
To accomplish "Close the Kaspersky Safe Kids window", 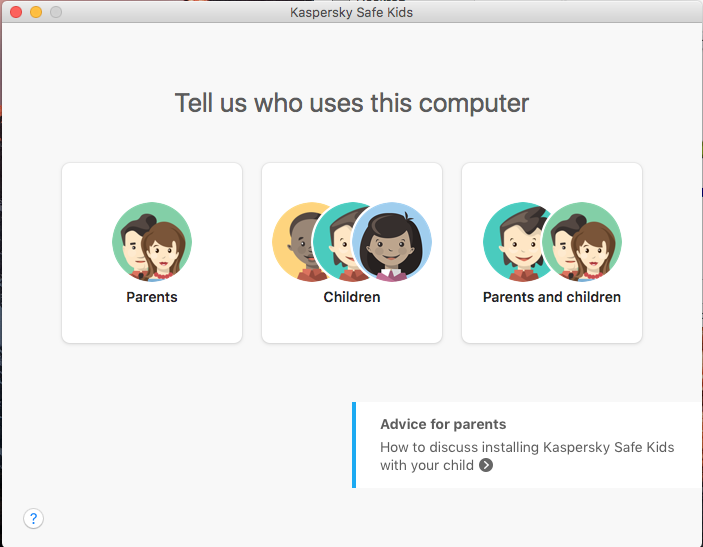I will click(16, 12).
